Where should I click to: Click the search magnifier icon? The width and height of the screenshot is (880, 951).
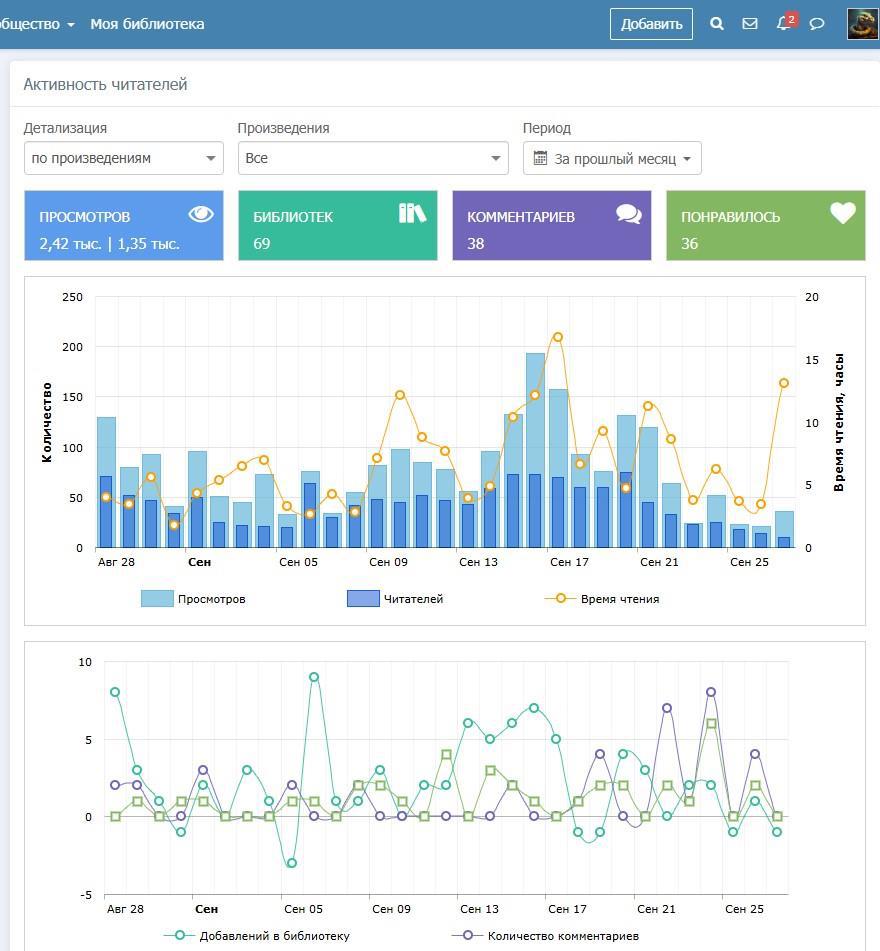717,24
